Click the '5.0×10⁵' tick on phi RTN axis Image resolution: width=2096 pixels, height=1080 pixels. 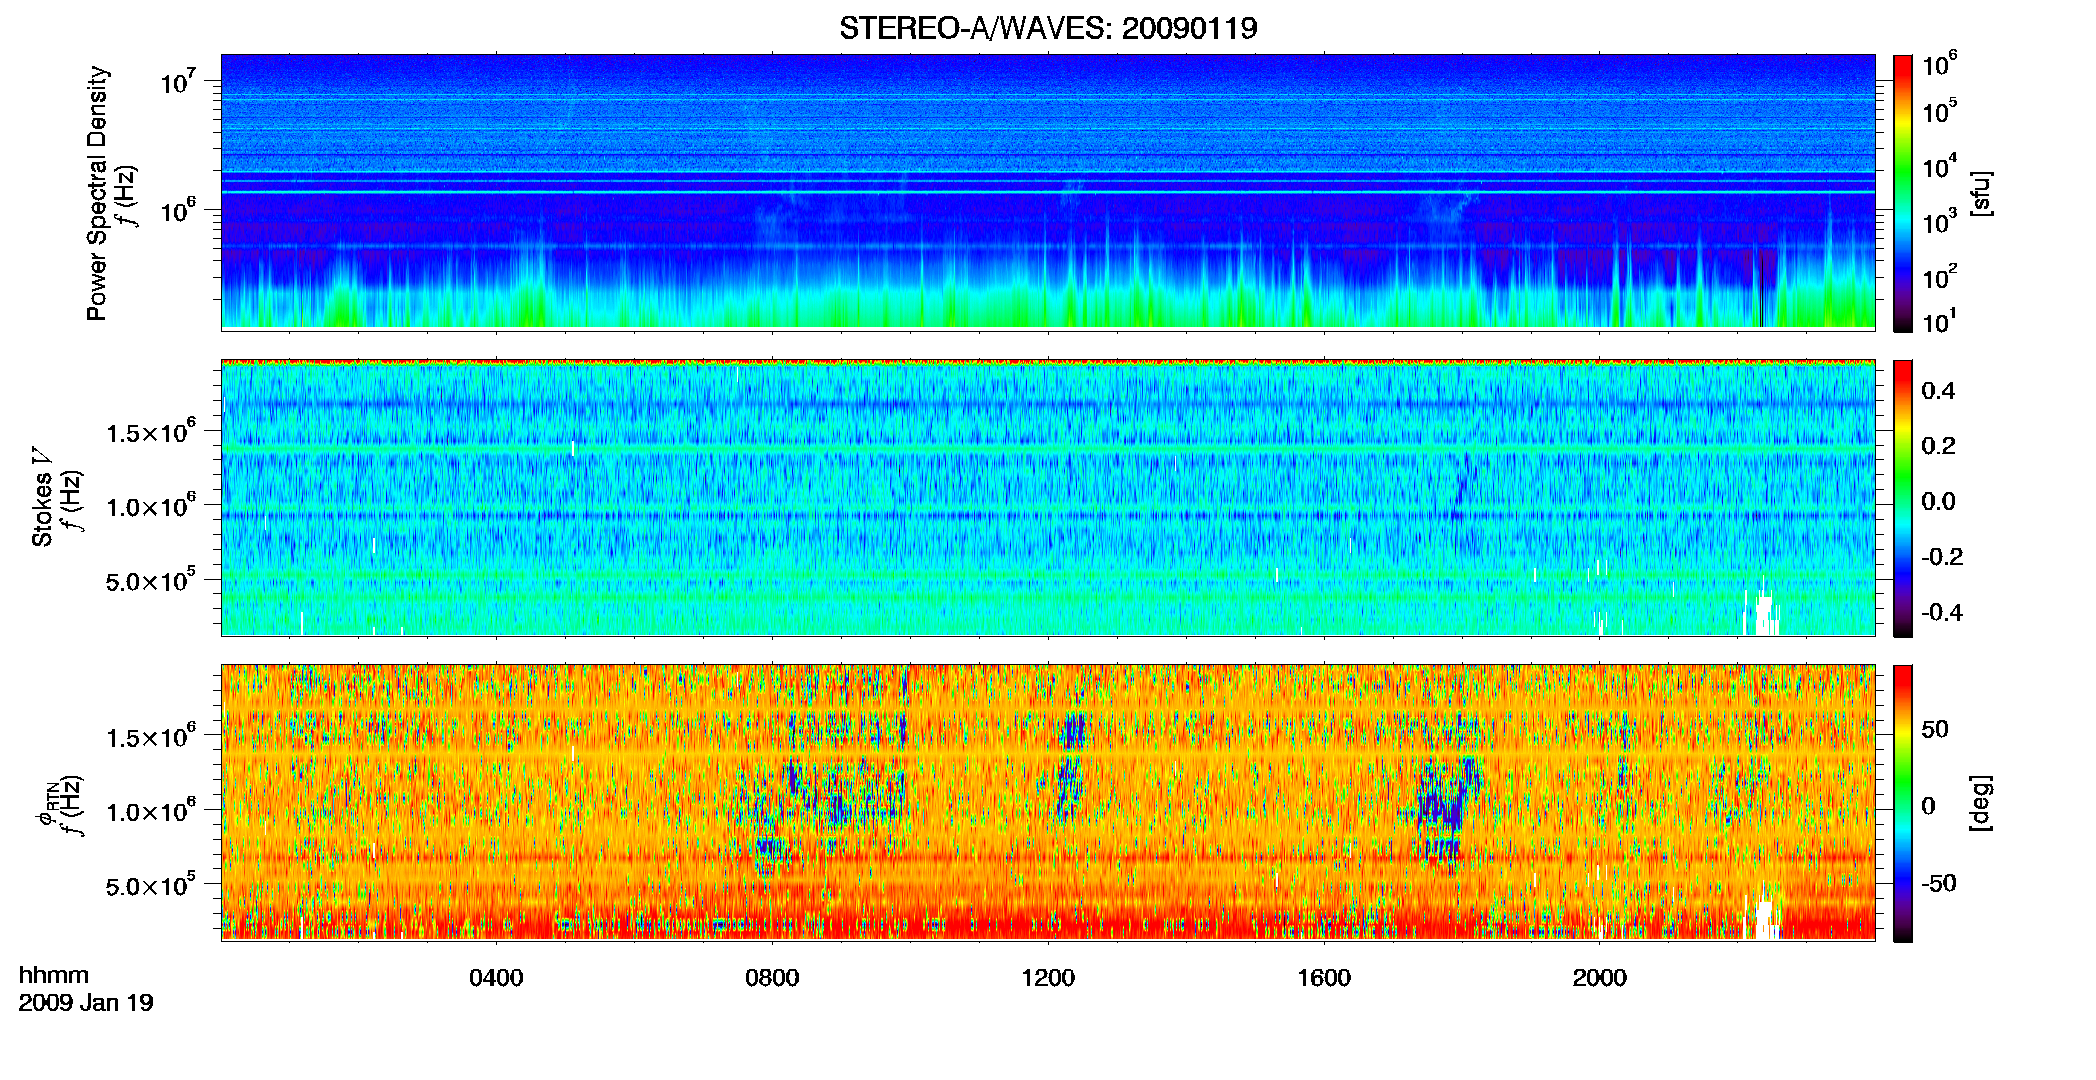(x=151, y=886)
